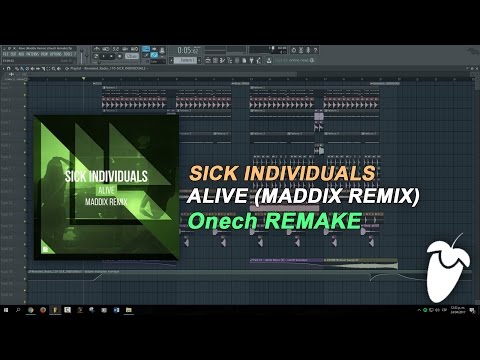
Task: Select the Playlist zoom tool
Action: pyautogui.click(x=54, y=69)
